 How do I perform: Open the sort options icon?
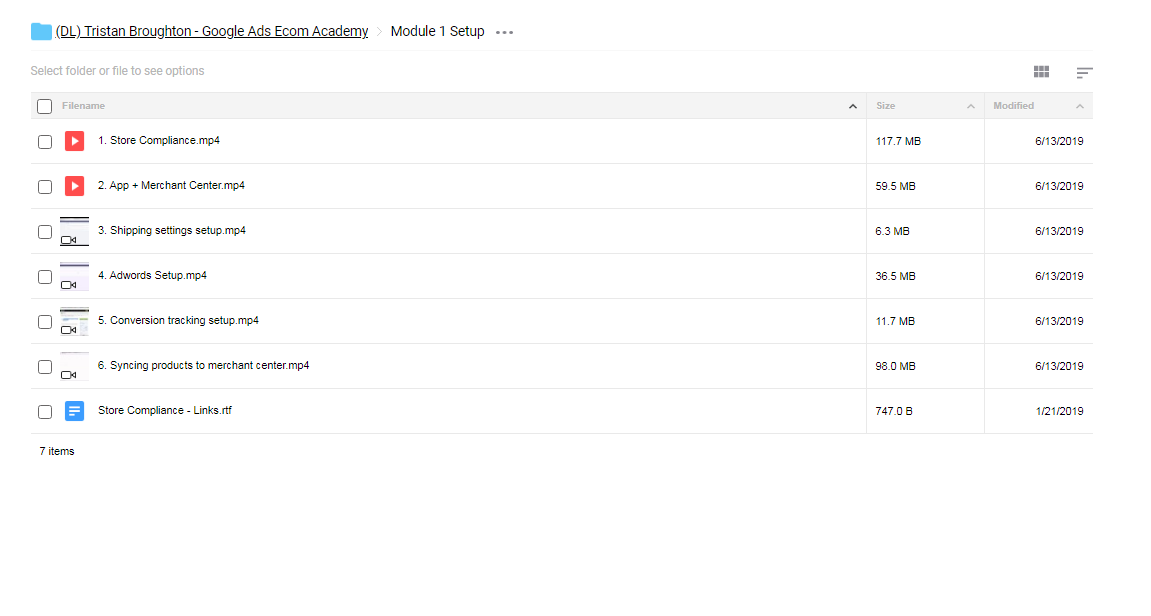(1084, 72)
